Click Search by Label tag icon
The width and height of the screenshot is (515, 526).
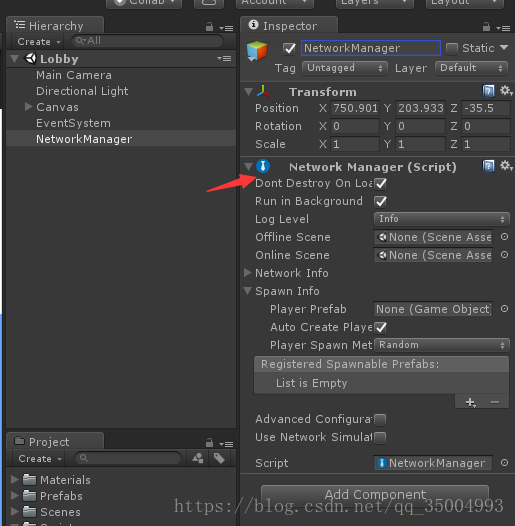click(x=219, y=458)
